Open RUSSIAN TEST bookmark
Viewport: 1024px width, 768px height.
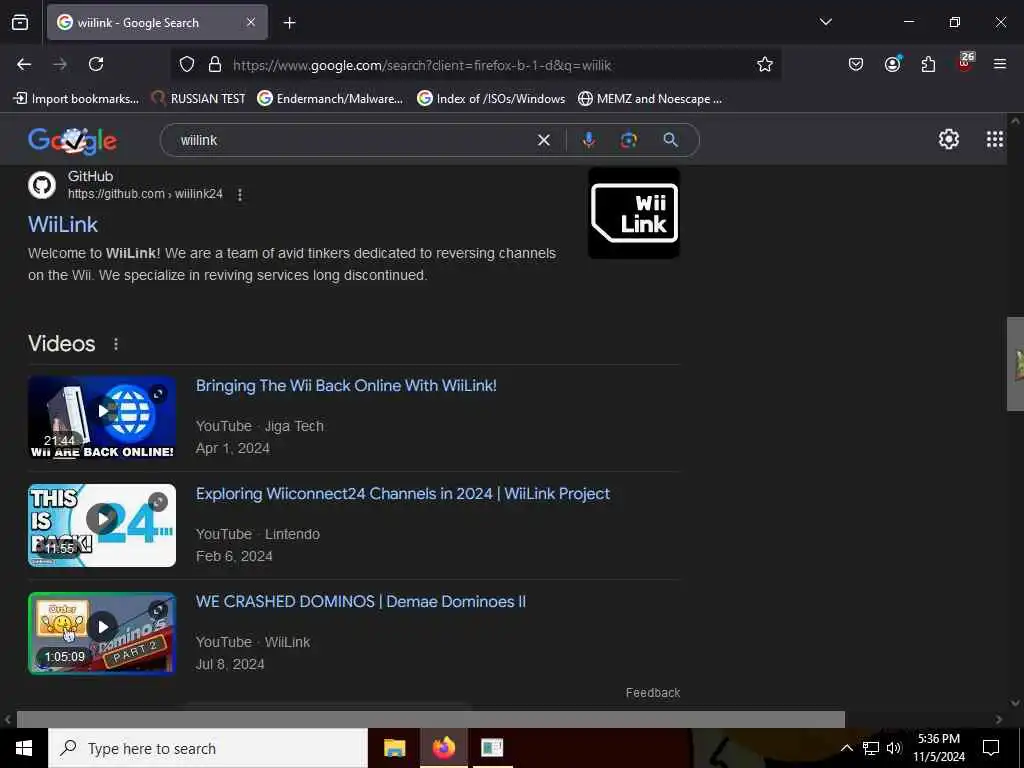198,99
